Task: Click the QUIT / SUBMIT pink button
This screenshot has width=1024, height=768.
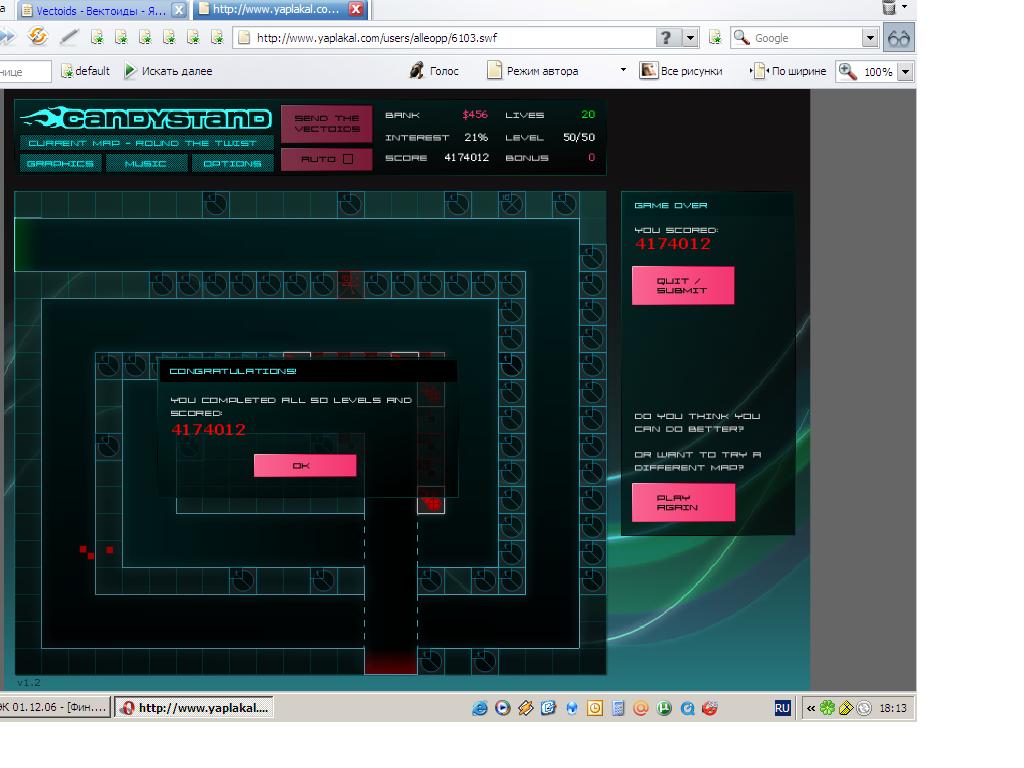Action: [682, 285]
